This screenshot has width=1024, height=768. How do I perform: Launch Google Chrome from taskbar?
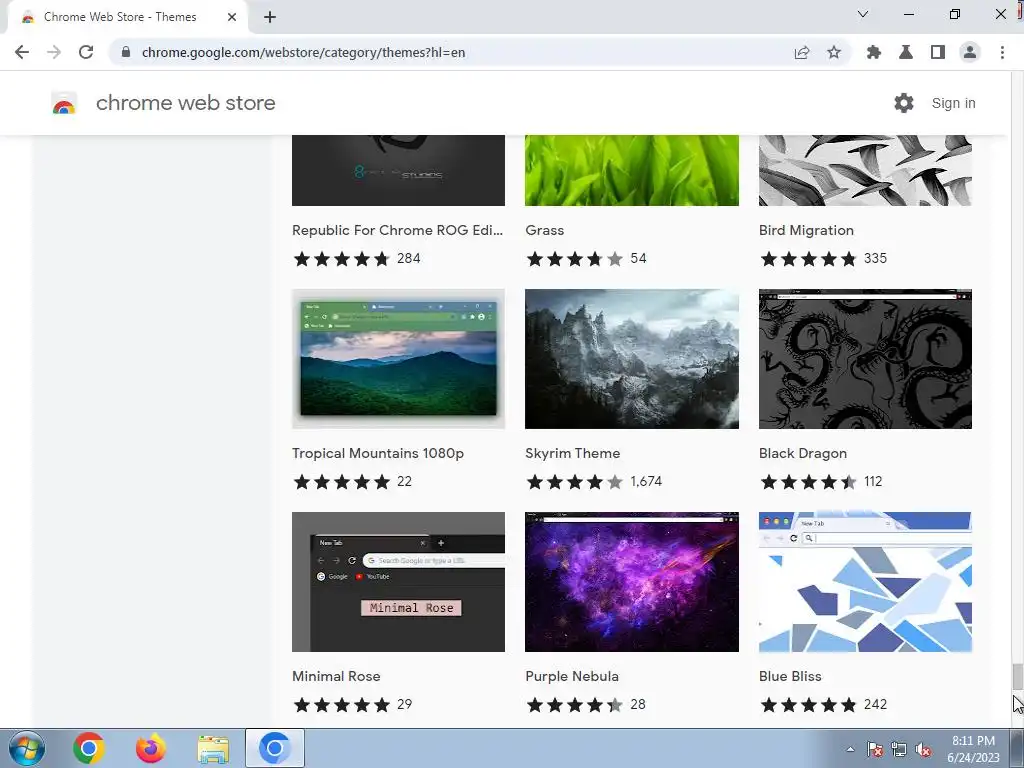pos(89,748)
